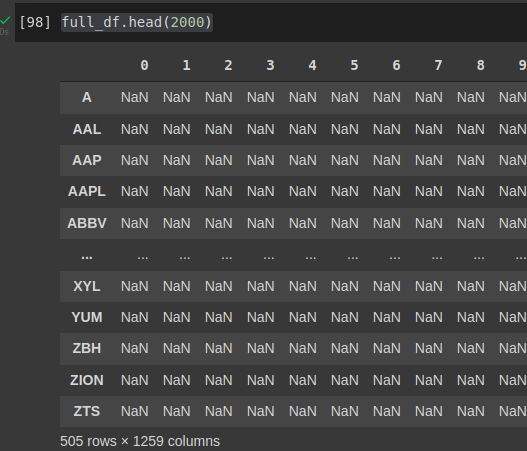Click NaN cell in row AAPL, column 1
Screen dimensions: 527x451
tap(177, 192)
